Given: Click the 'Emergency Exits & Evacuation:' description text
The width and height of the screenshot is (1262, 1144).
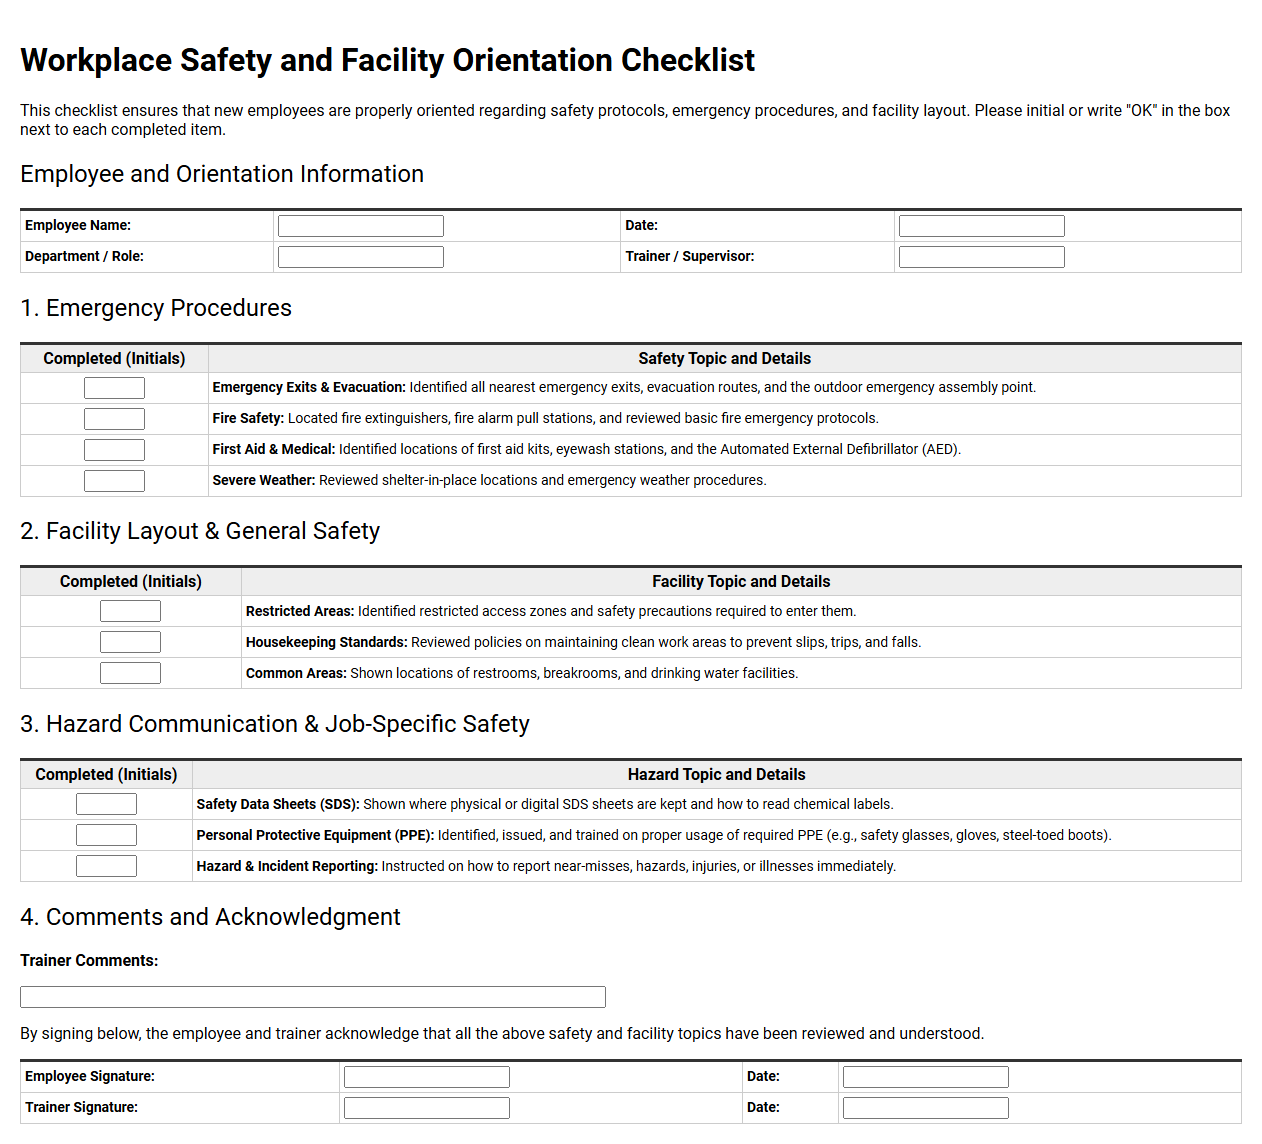Looking at the screenshot, I should [x=624, y=388].
